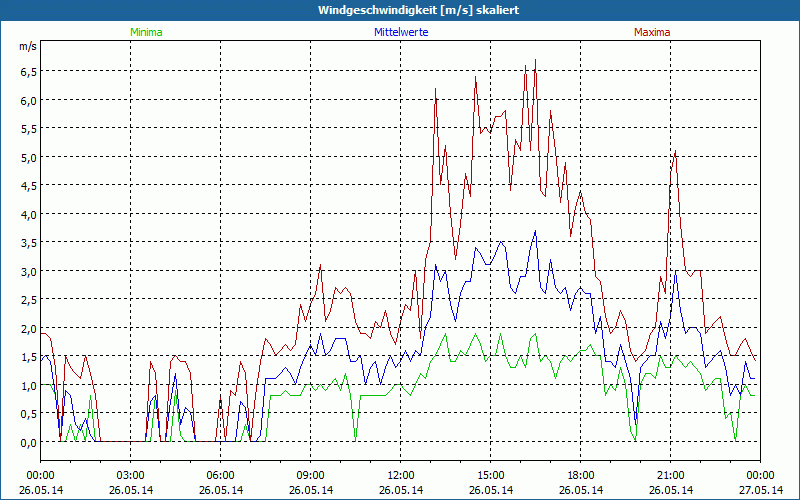Click the red Maxima spike just after 21:00
This screenshot has height=500, width=800.
tap(676, 151)
